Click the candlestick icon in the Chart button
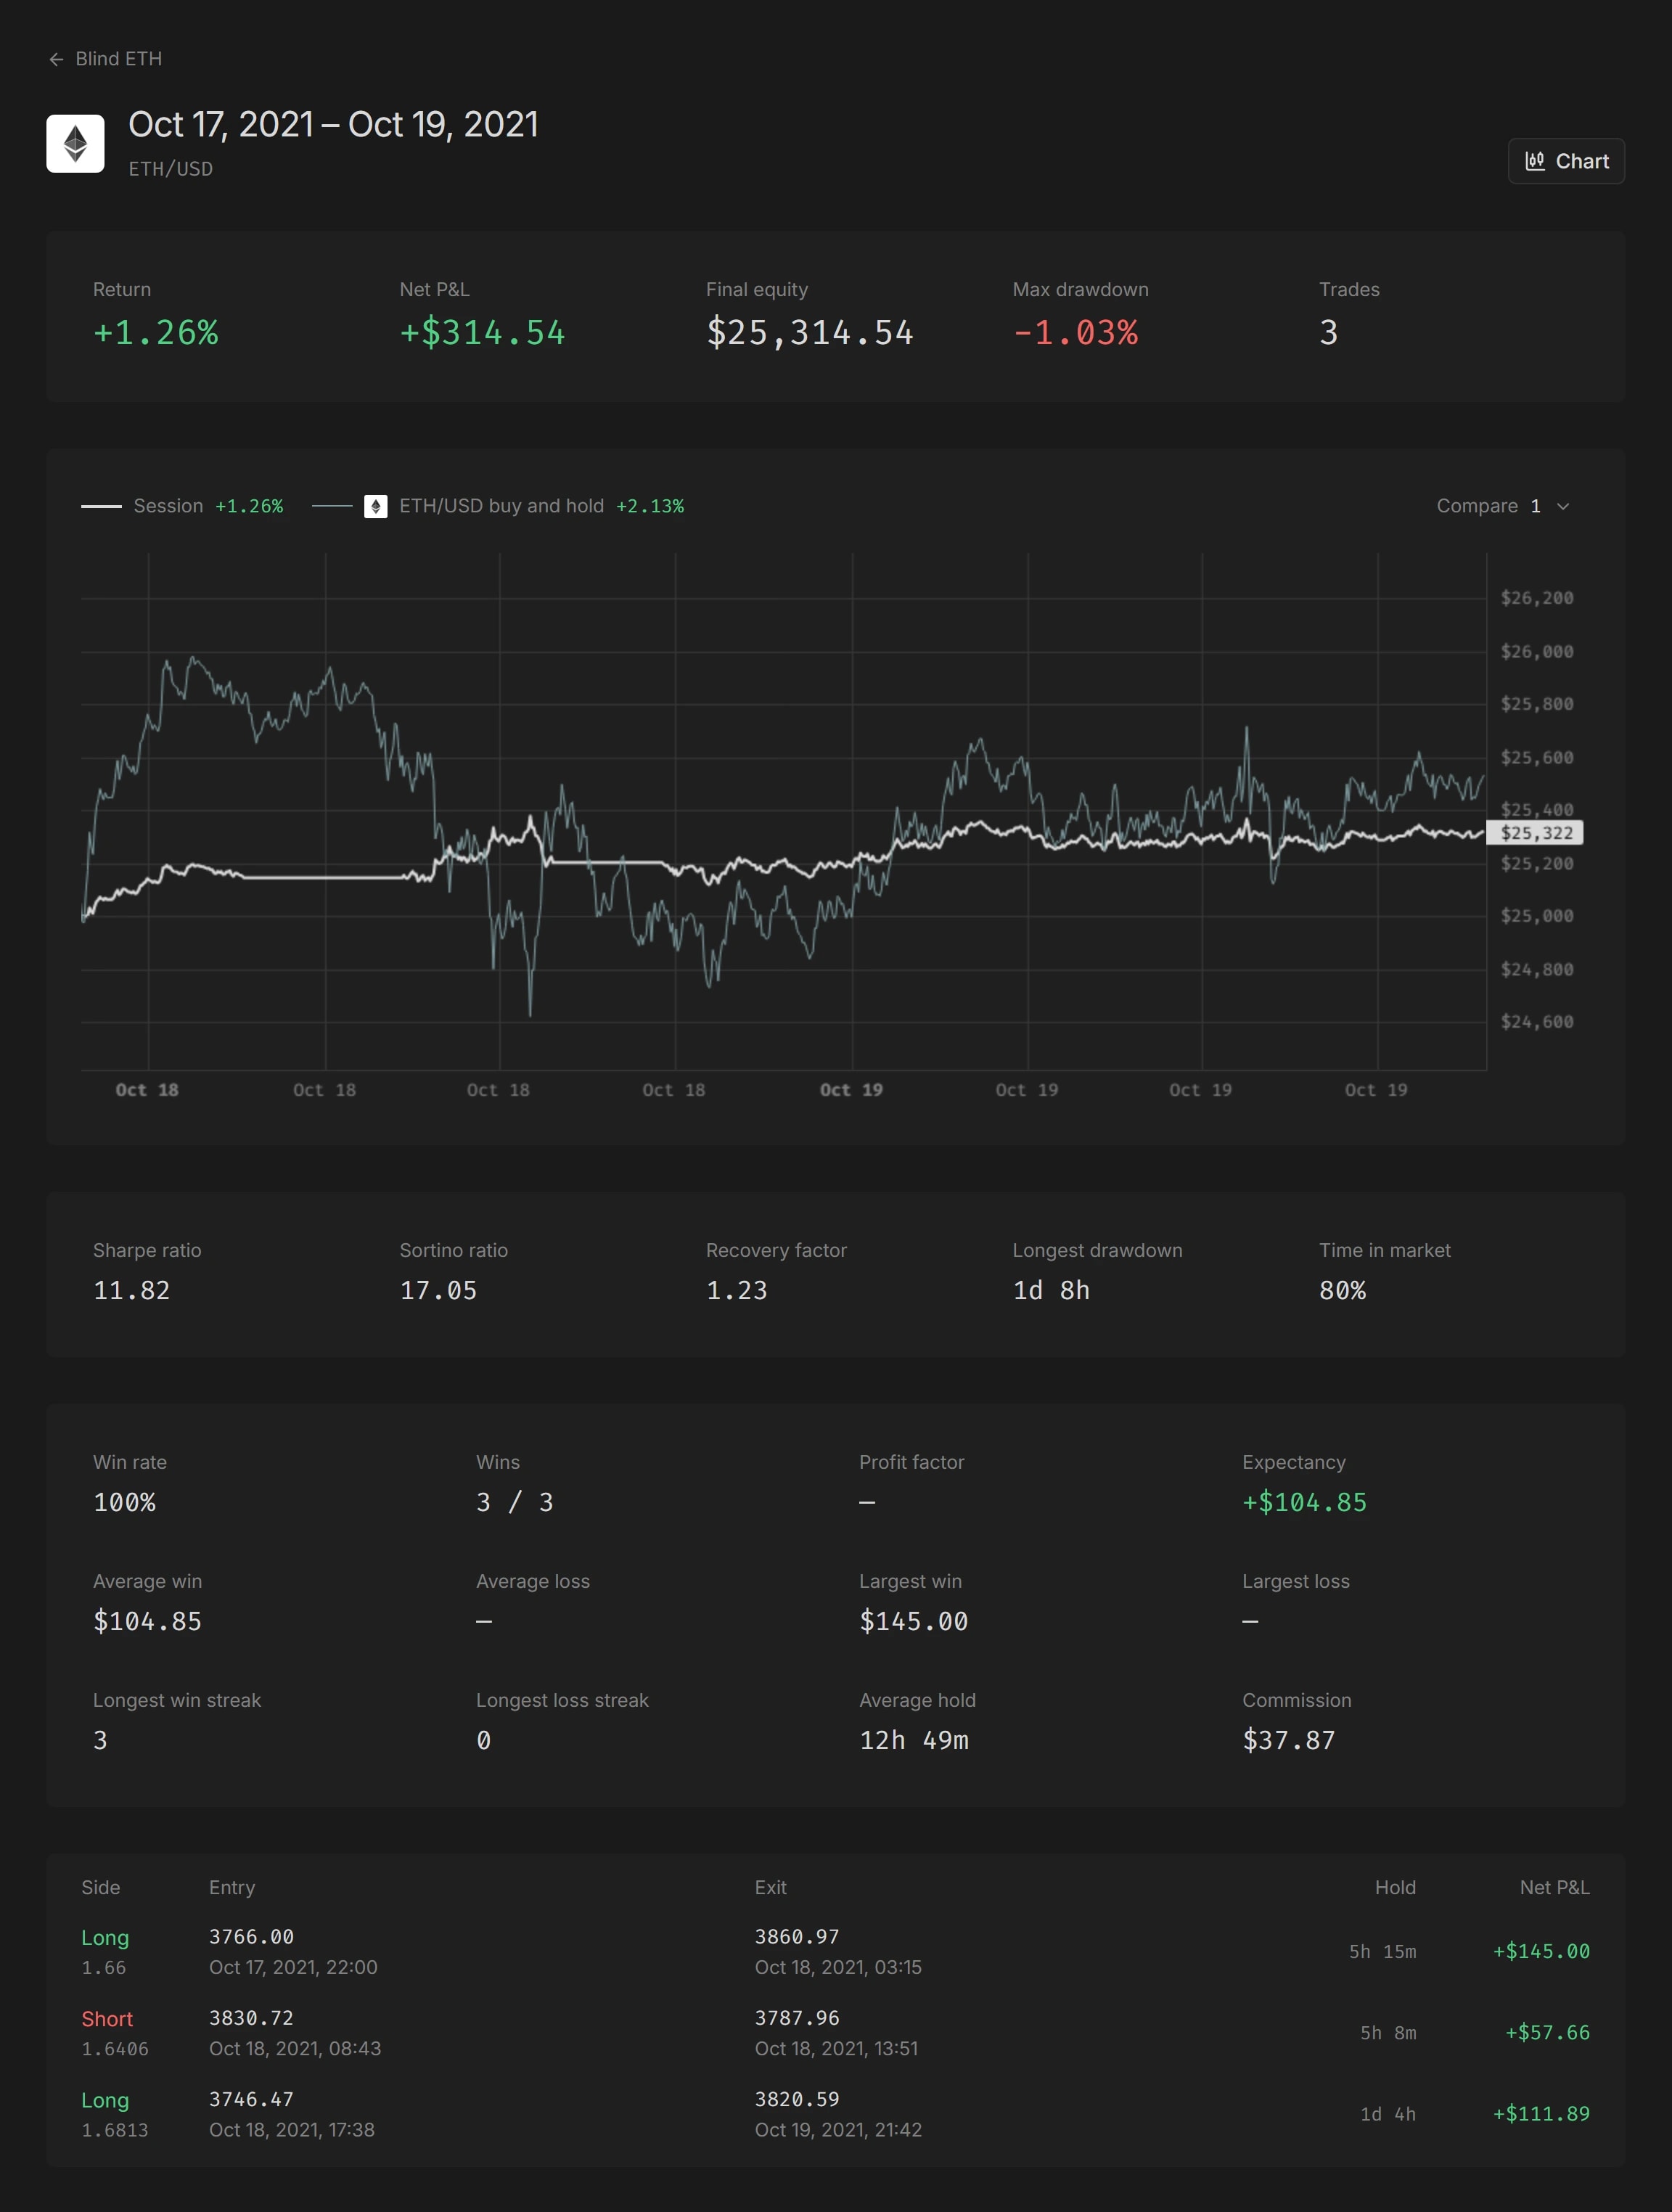The width and height of the screenshot is (1672, 2212). tap(1534, 161)
